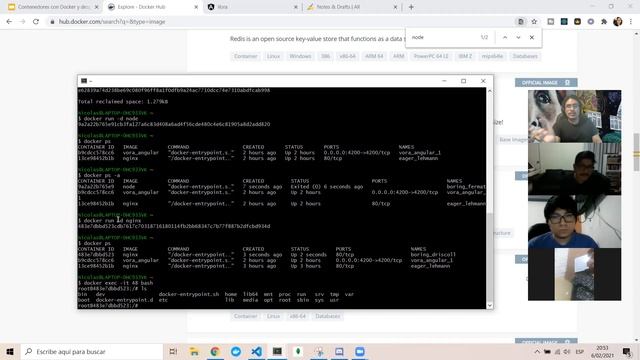This screenshot has height=360, width=640.
Task: Close the find-in-page bar
Action: pos(532,37)
